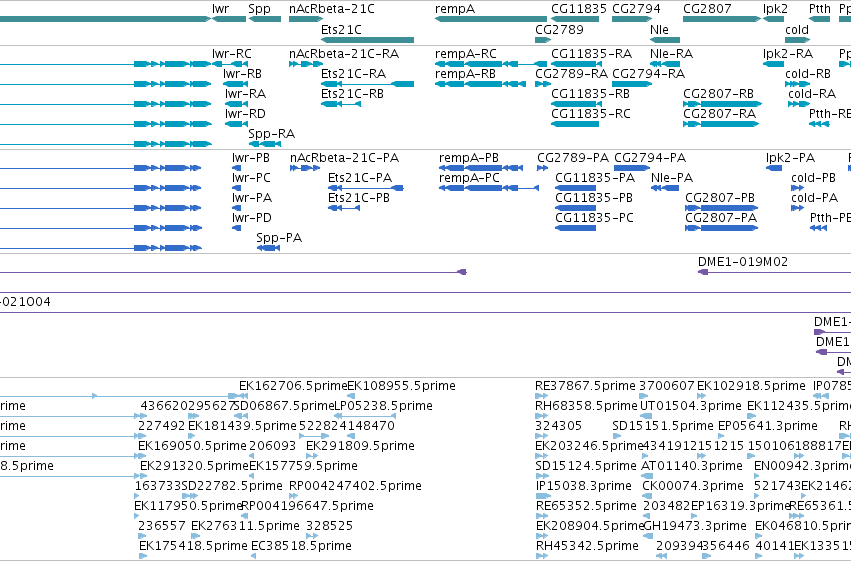Viewport: 851px width, 561px height.
Task: Select transcript Ets21C-RA
Action: tap(353, 73)
